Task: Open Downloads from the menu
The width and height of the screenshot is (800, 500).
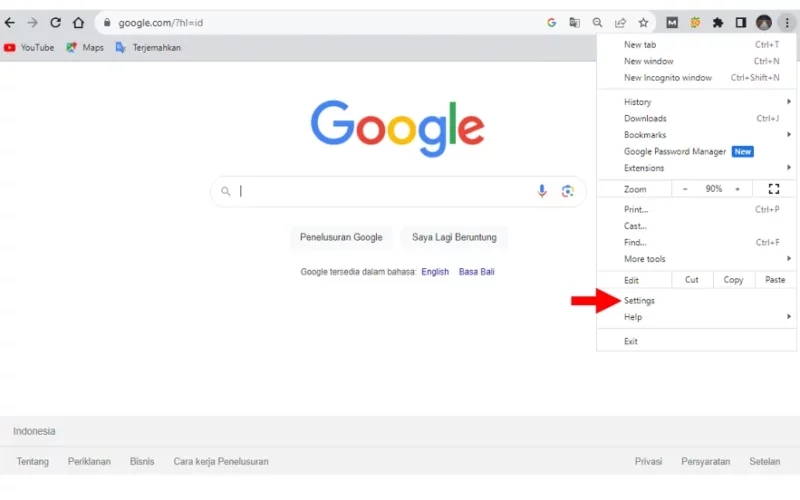Action: point(696,118)
